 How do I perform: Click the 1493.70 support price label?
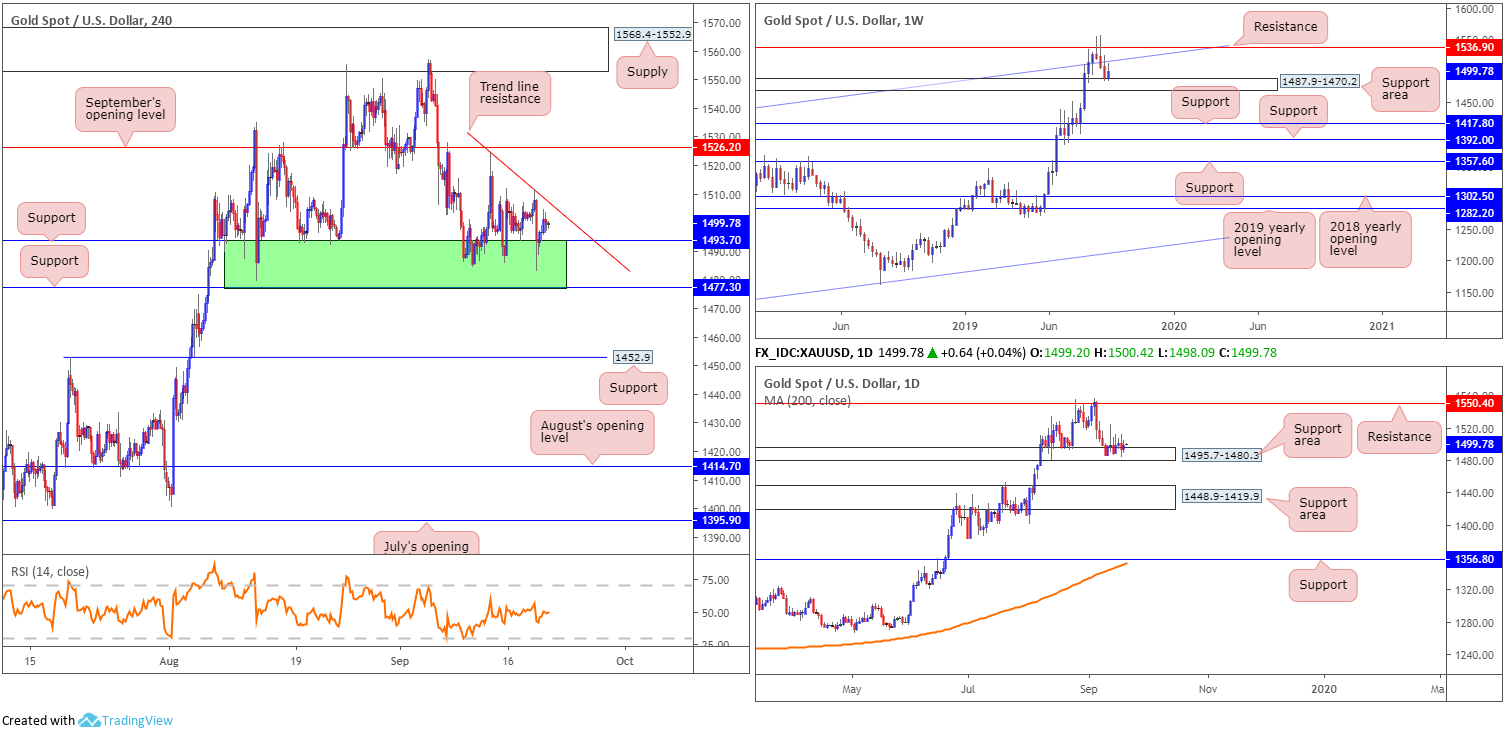tap(719, 240)
